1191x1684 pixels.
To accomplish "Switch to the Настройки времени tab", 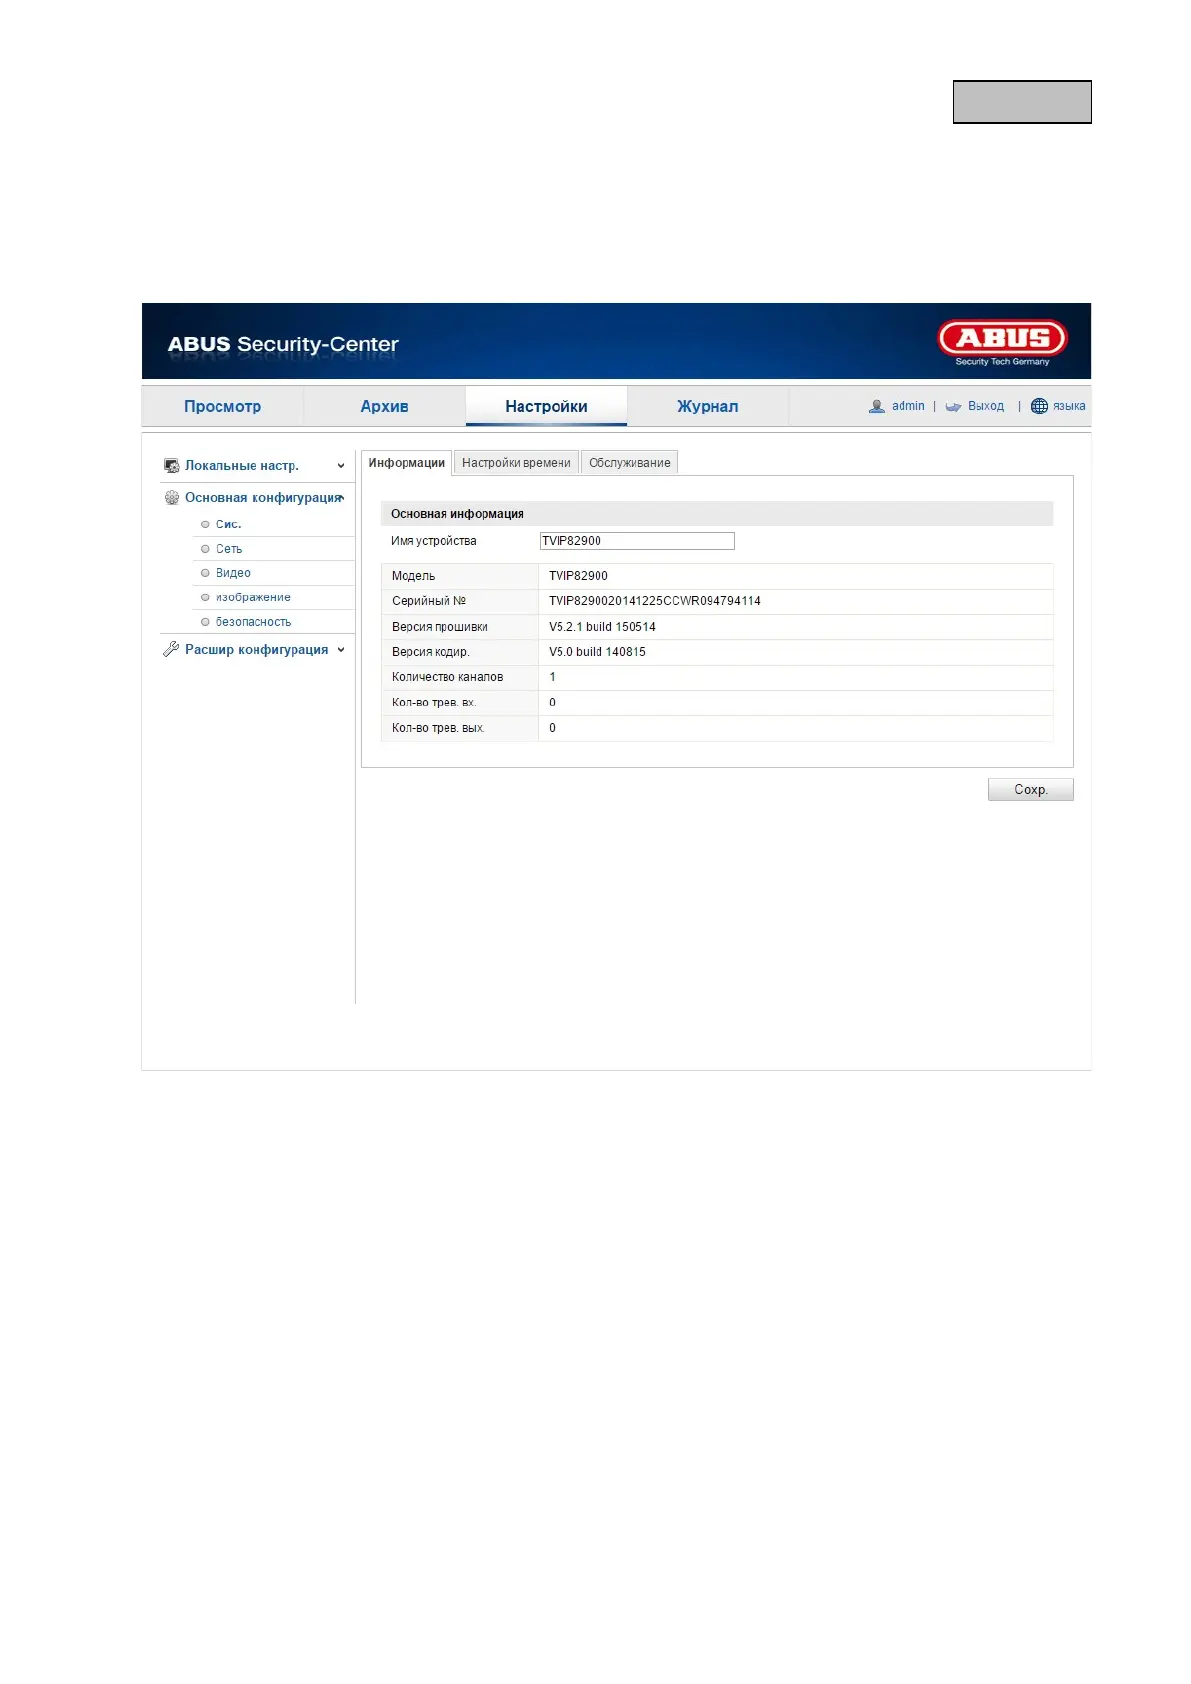I will (x=516, y=463).
